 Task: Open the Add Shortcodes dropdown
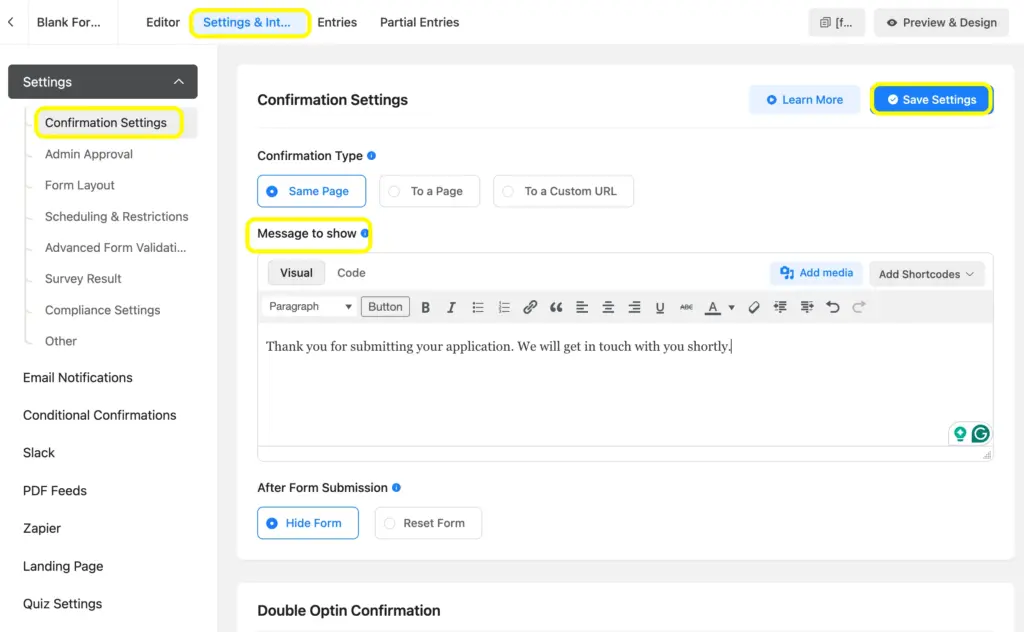click(926, 273)
